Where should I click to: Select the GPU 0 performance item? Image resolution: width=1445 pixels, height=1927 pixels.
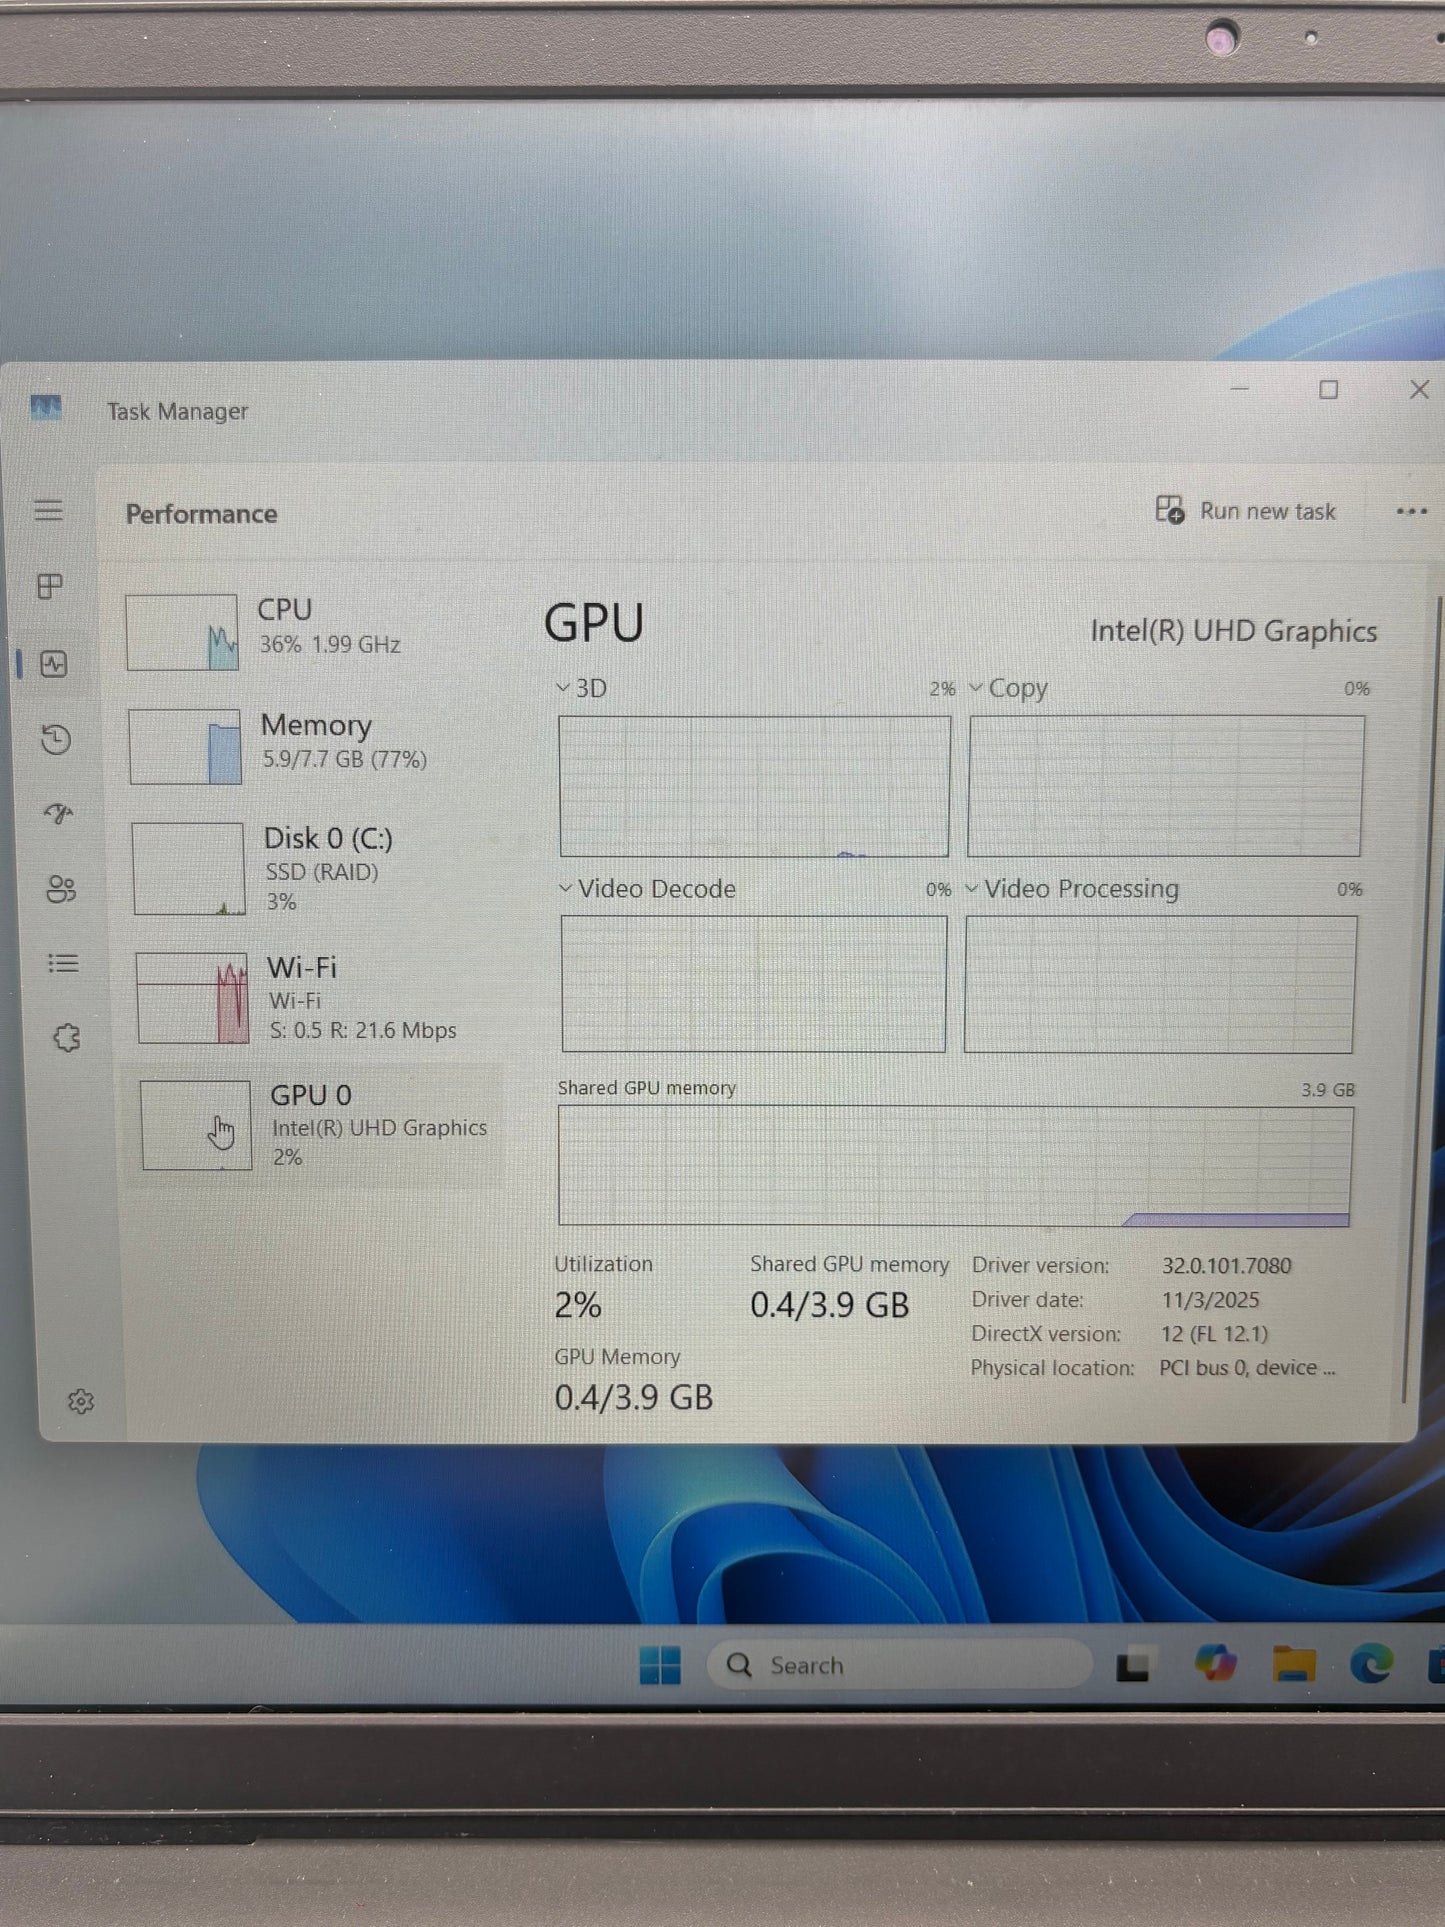click(x=316, y=1125)
